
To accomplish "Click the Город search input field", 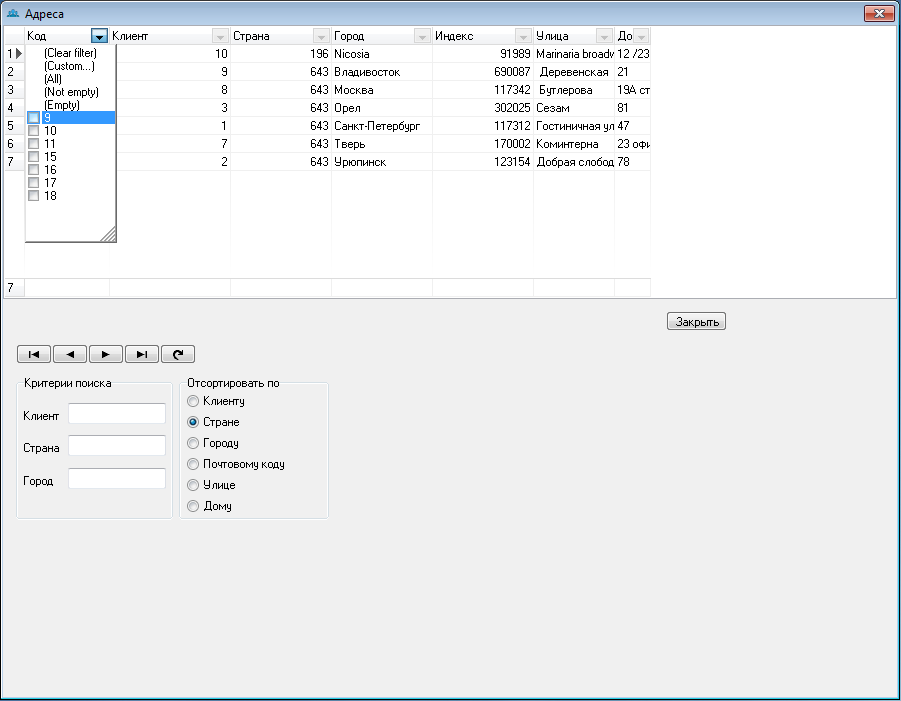I will (117, 479).
